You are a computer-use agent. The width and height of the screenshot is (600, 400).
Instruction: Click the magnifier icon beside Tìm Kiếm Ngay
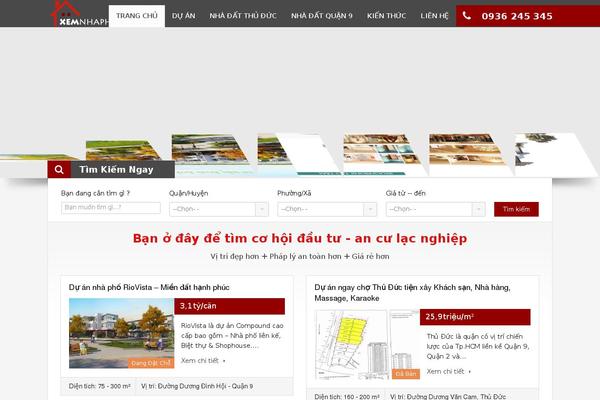(59, 170)
